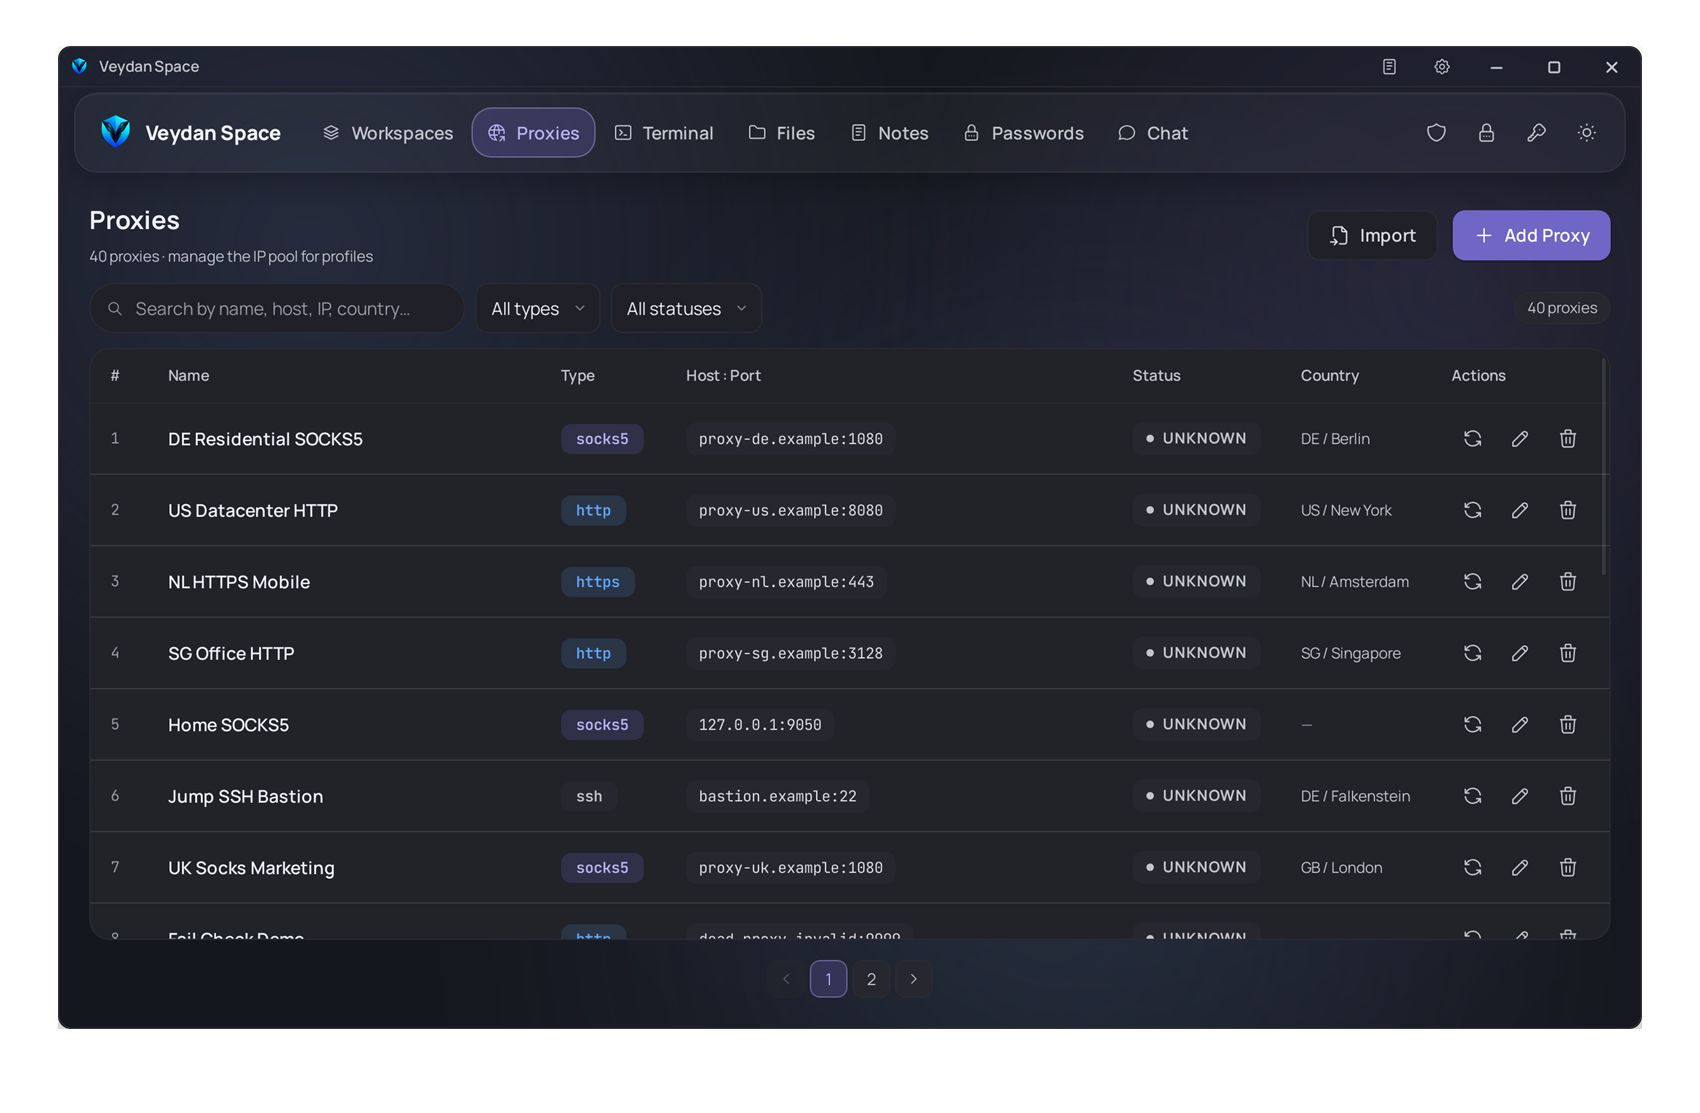Viewport: 1700px width, 1113px height.
Task: Delete the NL HTTPS Mobile proxy
Action: [x=1568, y=582]
